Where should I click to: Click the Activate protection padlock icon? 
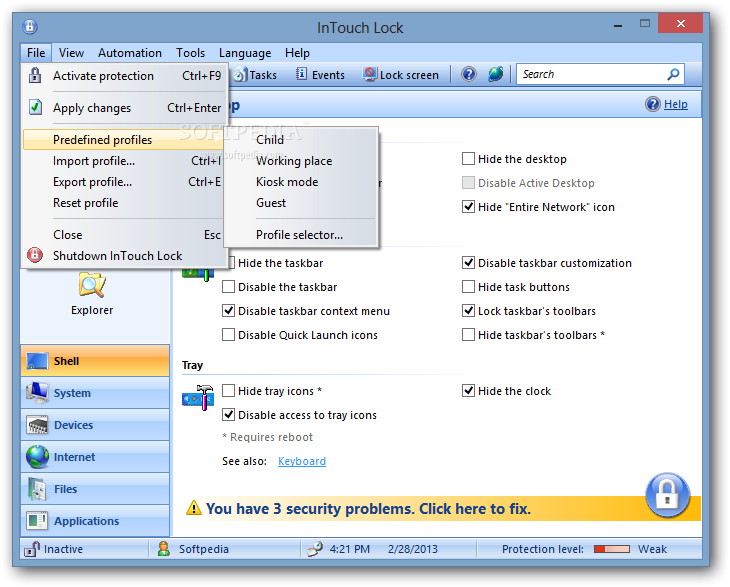[35, 75]
